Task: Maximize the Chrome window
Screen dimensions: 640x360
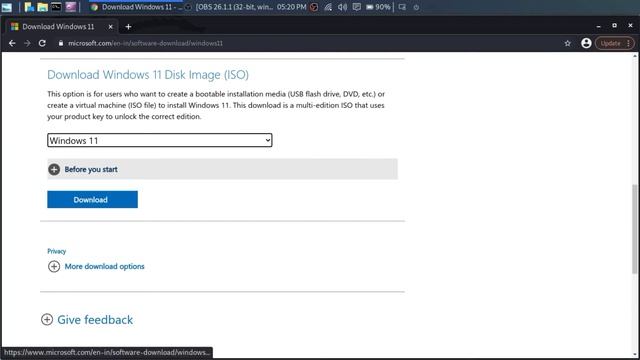Action: click(x=614, y=26)
